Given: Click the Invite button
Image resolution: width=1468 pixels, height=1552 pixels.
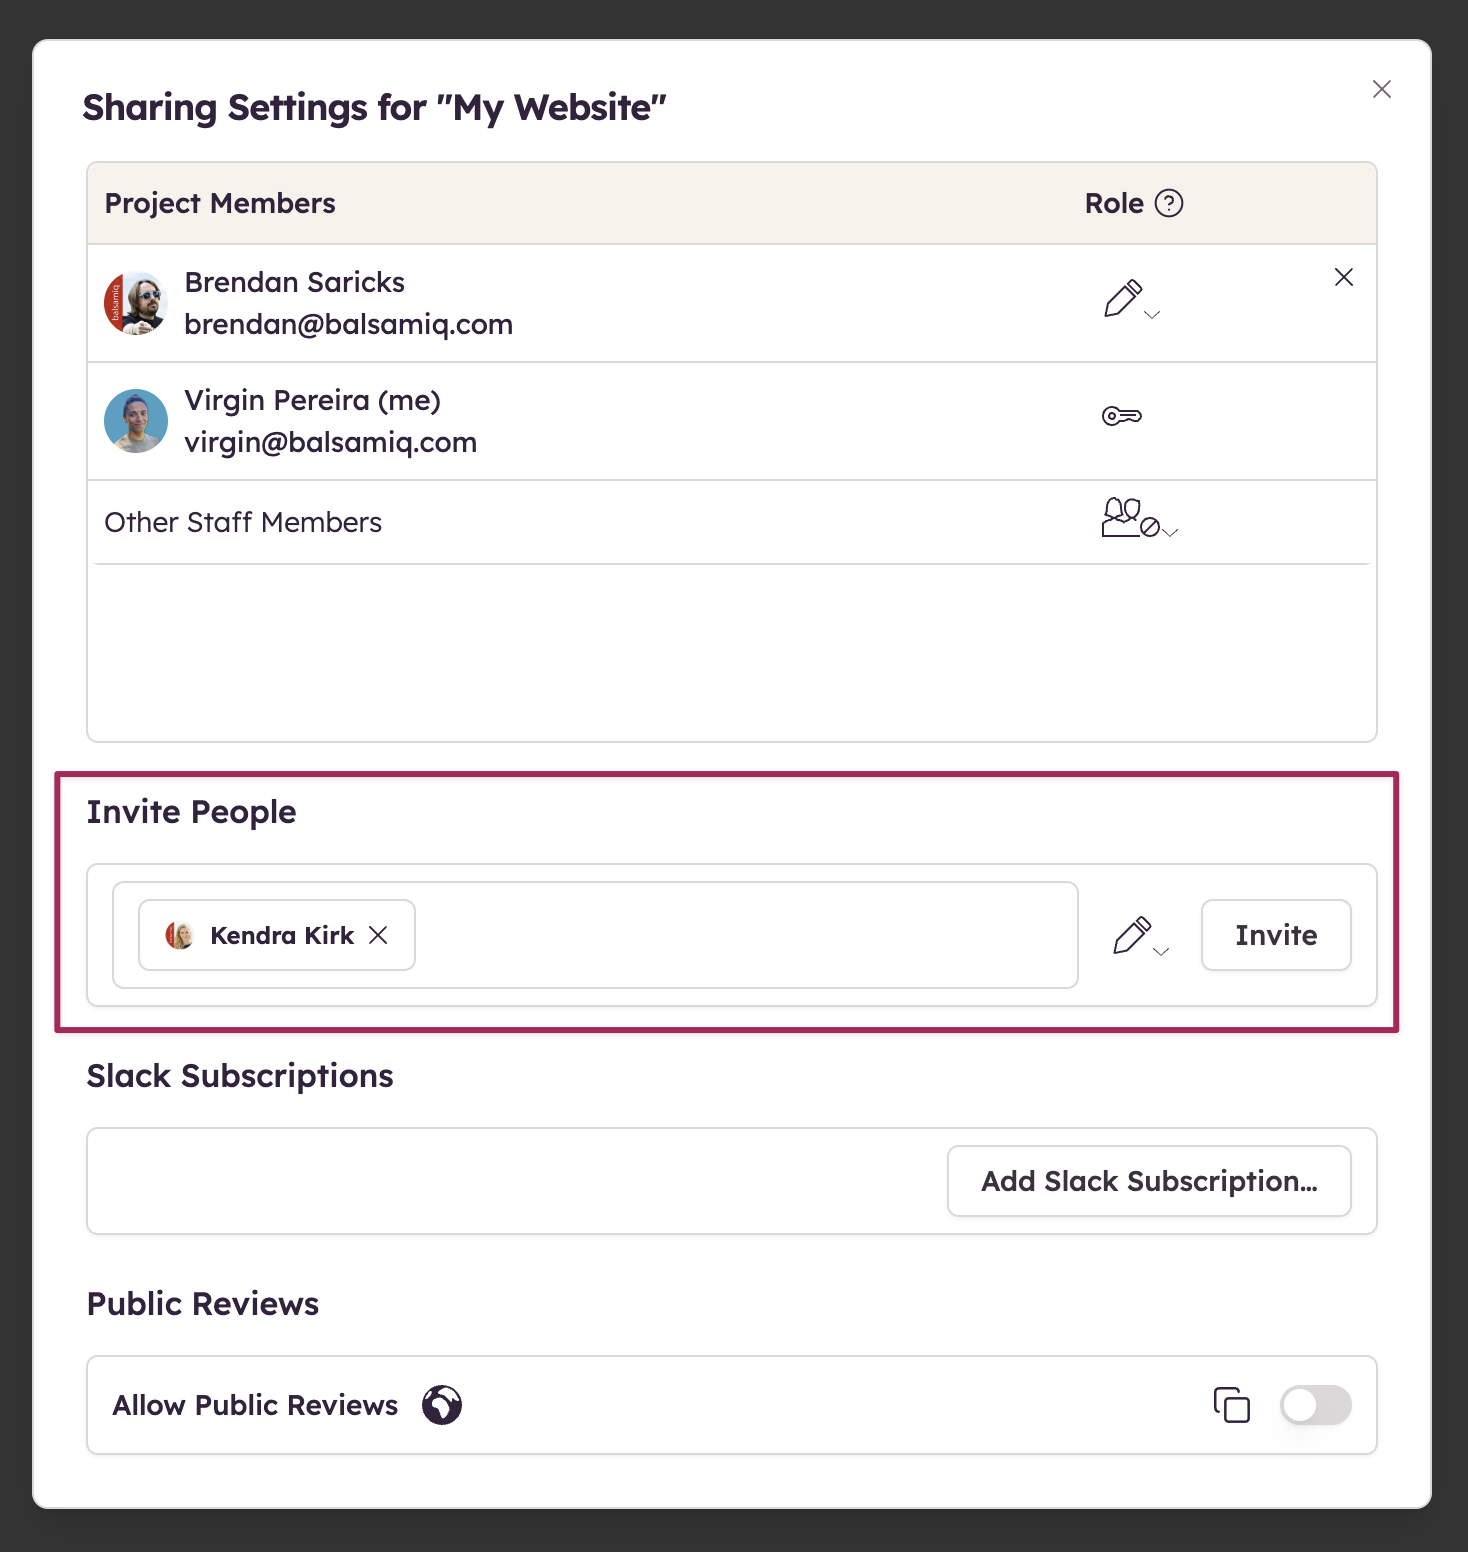Looking at the screenshot, I should pos(1275,935).
